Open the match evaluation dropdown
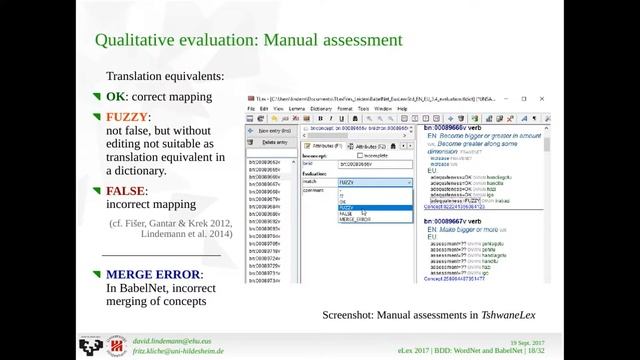This screenshot has height=360, width=640. (x=375, y=182)
